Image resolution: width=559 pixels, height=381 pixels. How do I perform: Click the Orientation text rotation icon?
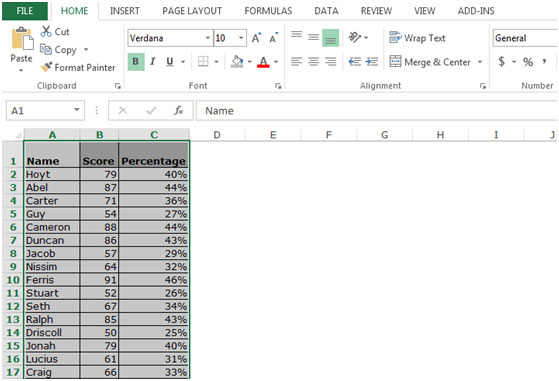click(355, 37)
